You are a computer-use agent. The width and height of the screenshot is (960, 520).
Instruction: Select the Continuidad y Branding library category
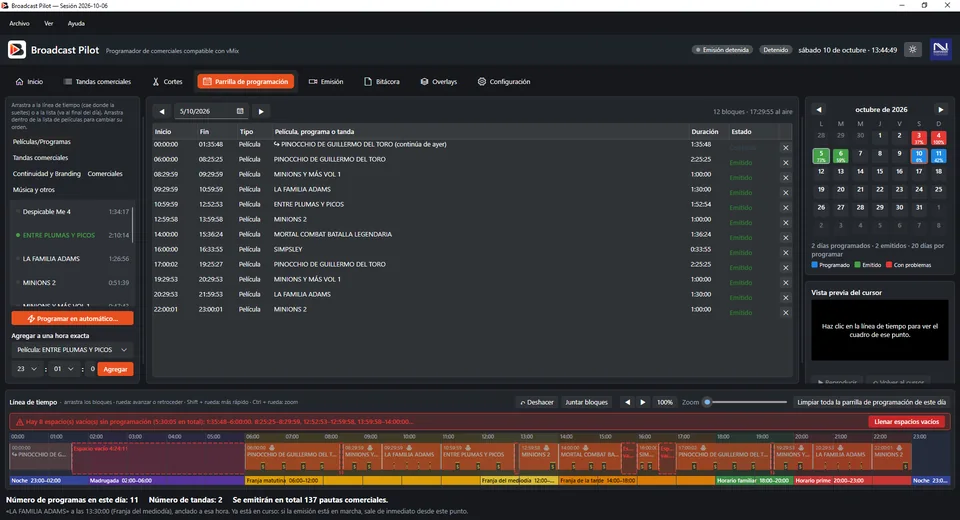pos(47,174)
